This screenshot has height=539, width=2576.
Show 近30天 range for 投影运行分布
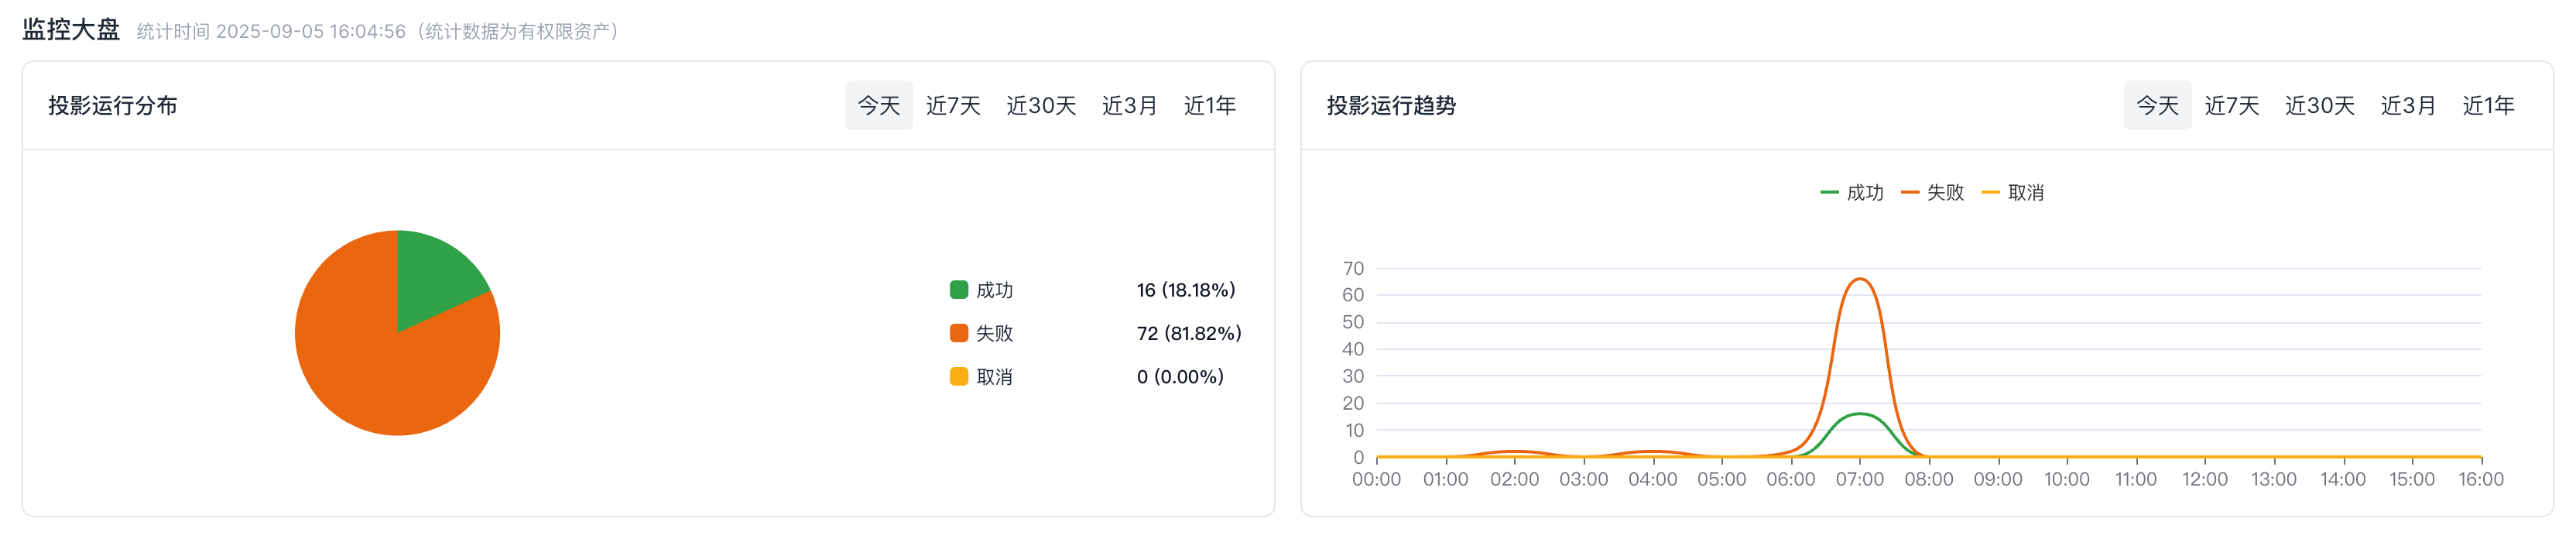(1040, 106)
